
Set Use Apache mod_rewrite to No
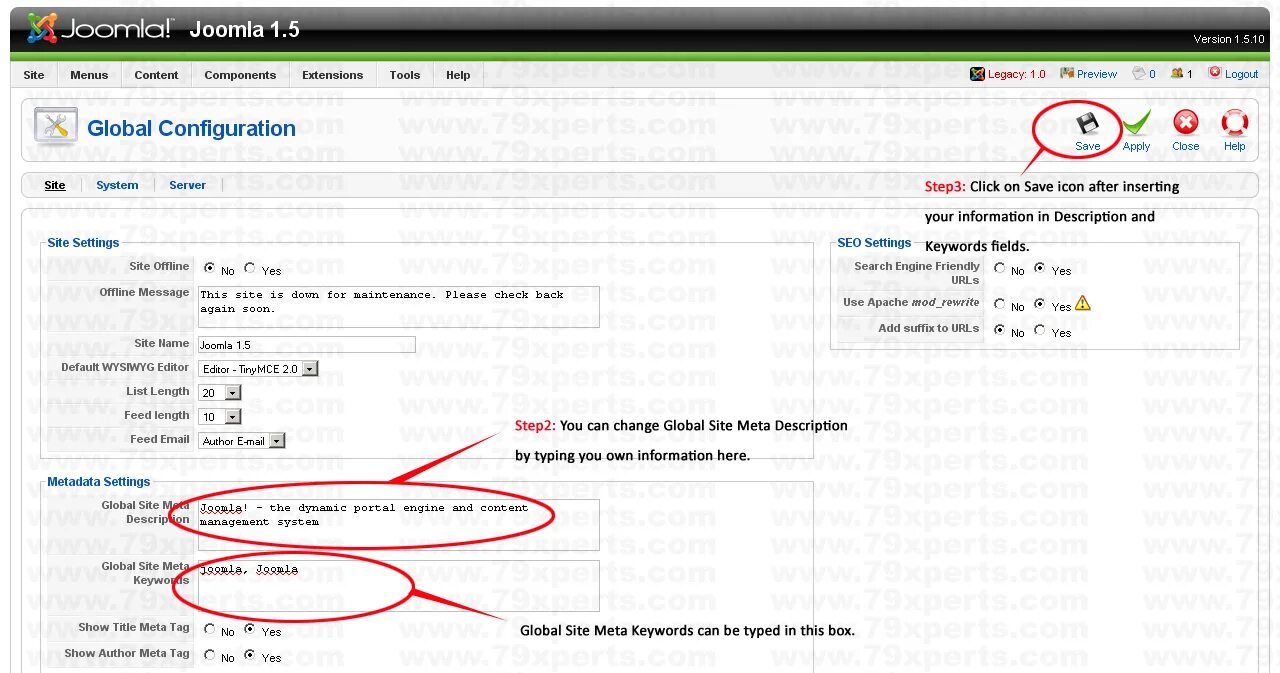click(1000, 305)
